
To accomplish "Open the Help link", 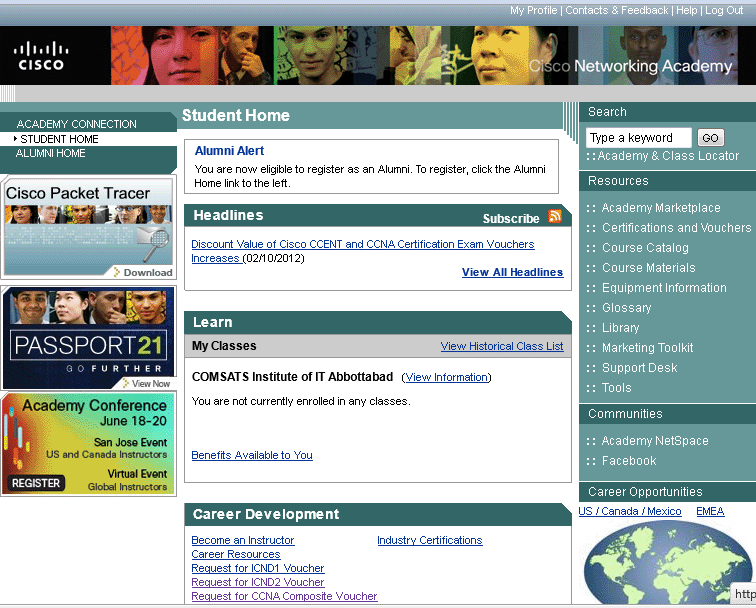I will coord(687,10).
